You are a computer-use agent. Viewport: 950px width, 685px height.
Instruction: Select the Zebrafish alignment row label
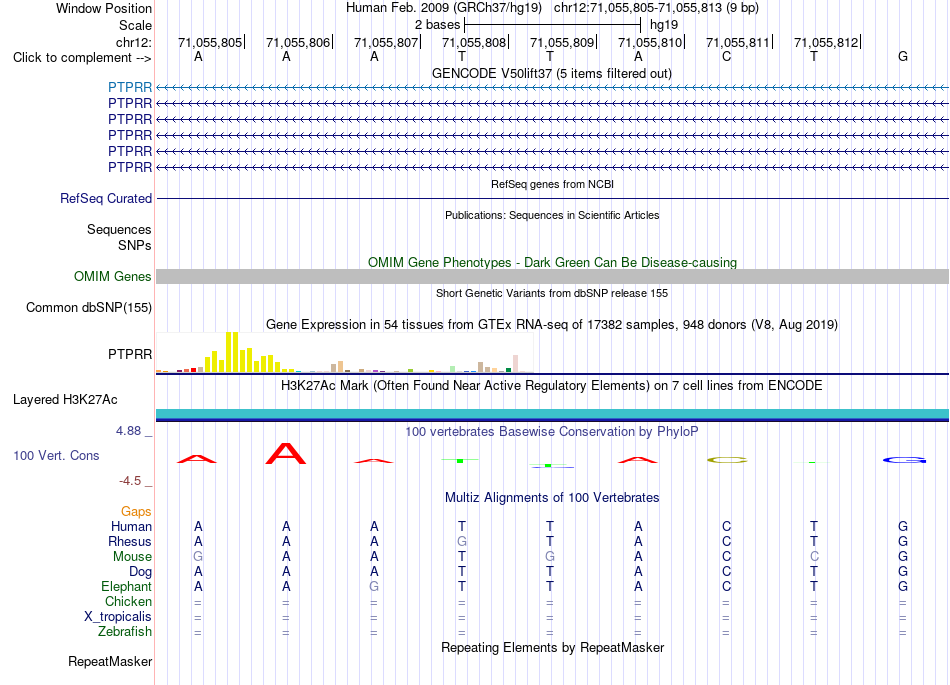pyautogui.click(x=125, y=632)
